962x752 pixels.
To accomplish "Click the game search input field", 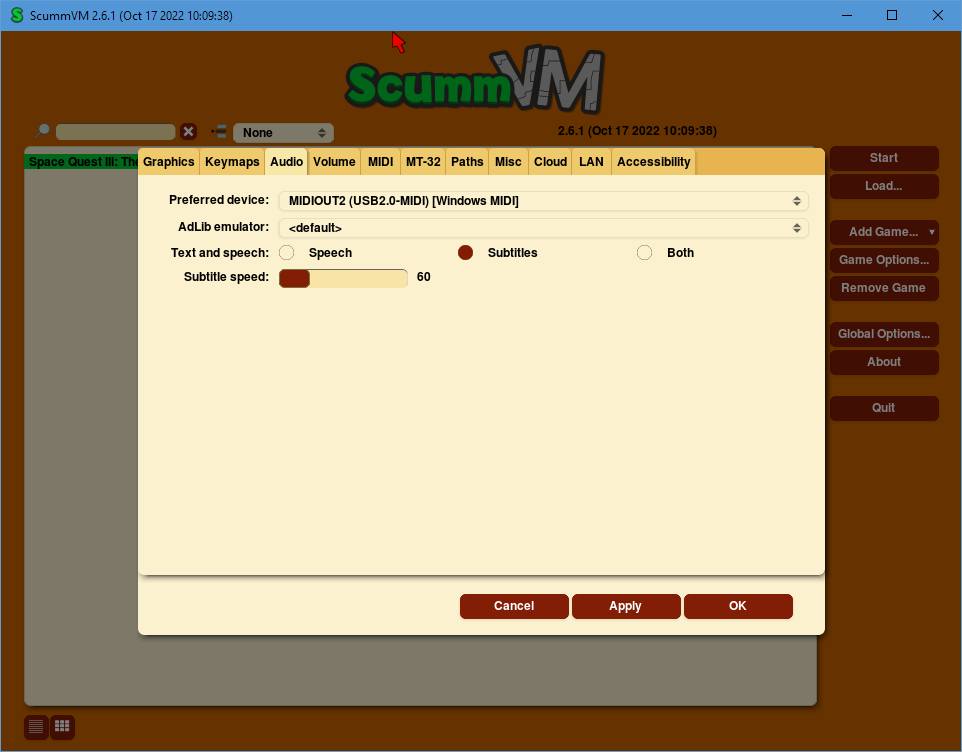I will pyautogui.click(x=115, y=132).
